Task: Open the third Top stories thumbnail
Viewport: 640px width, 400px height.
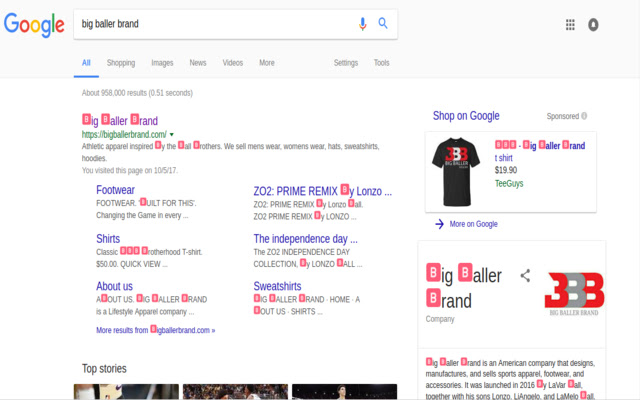Action: (x=344, y=391)
